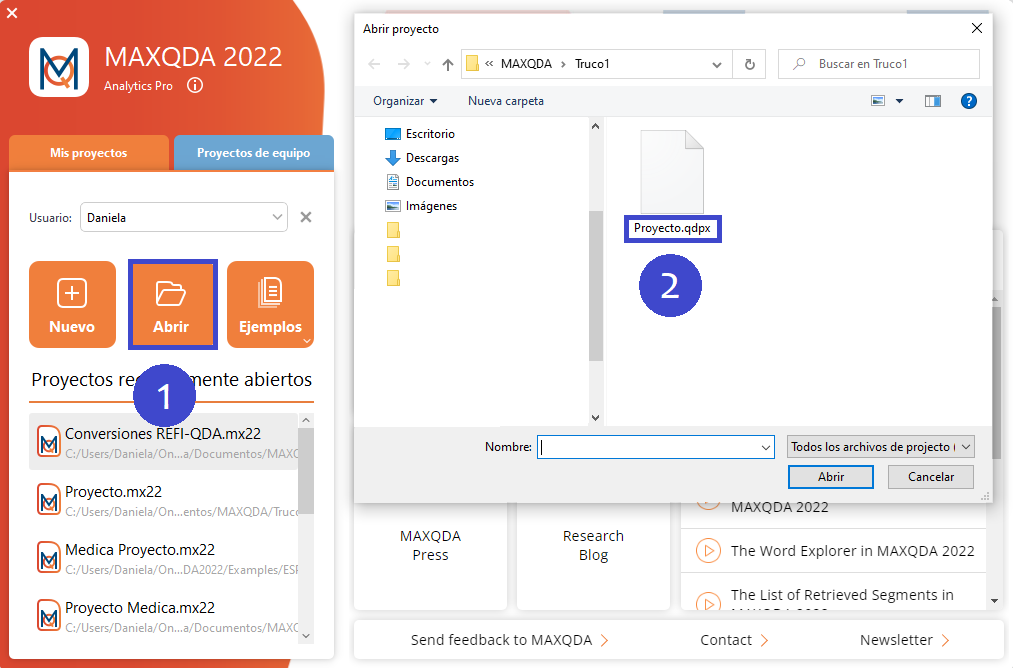
Task: Click the Proyecto Medica.mx22 project icon
Action: [49, 616]
